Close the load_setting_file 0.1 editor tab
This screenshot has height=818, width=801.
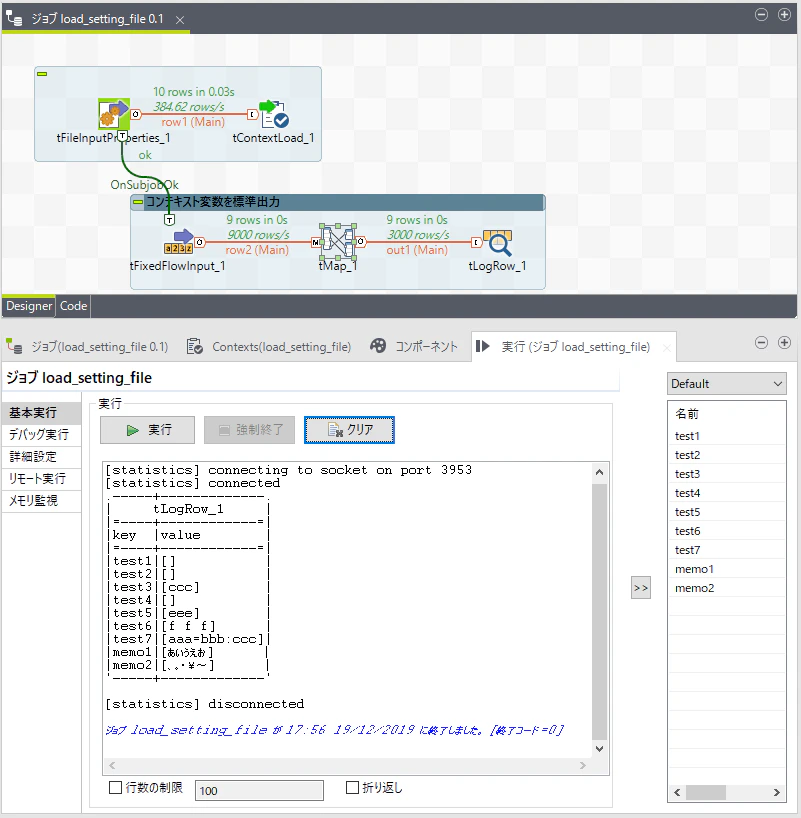coord(180,20)
